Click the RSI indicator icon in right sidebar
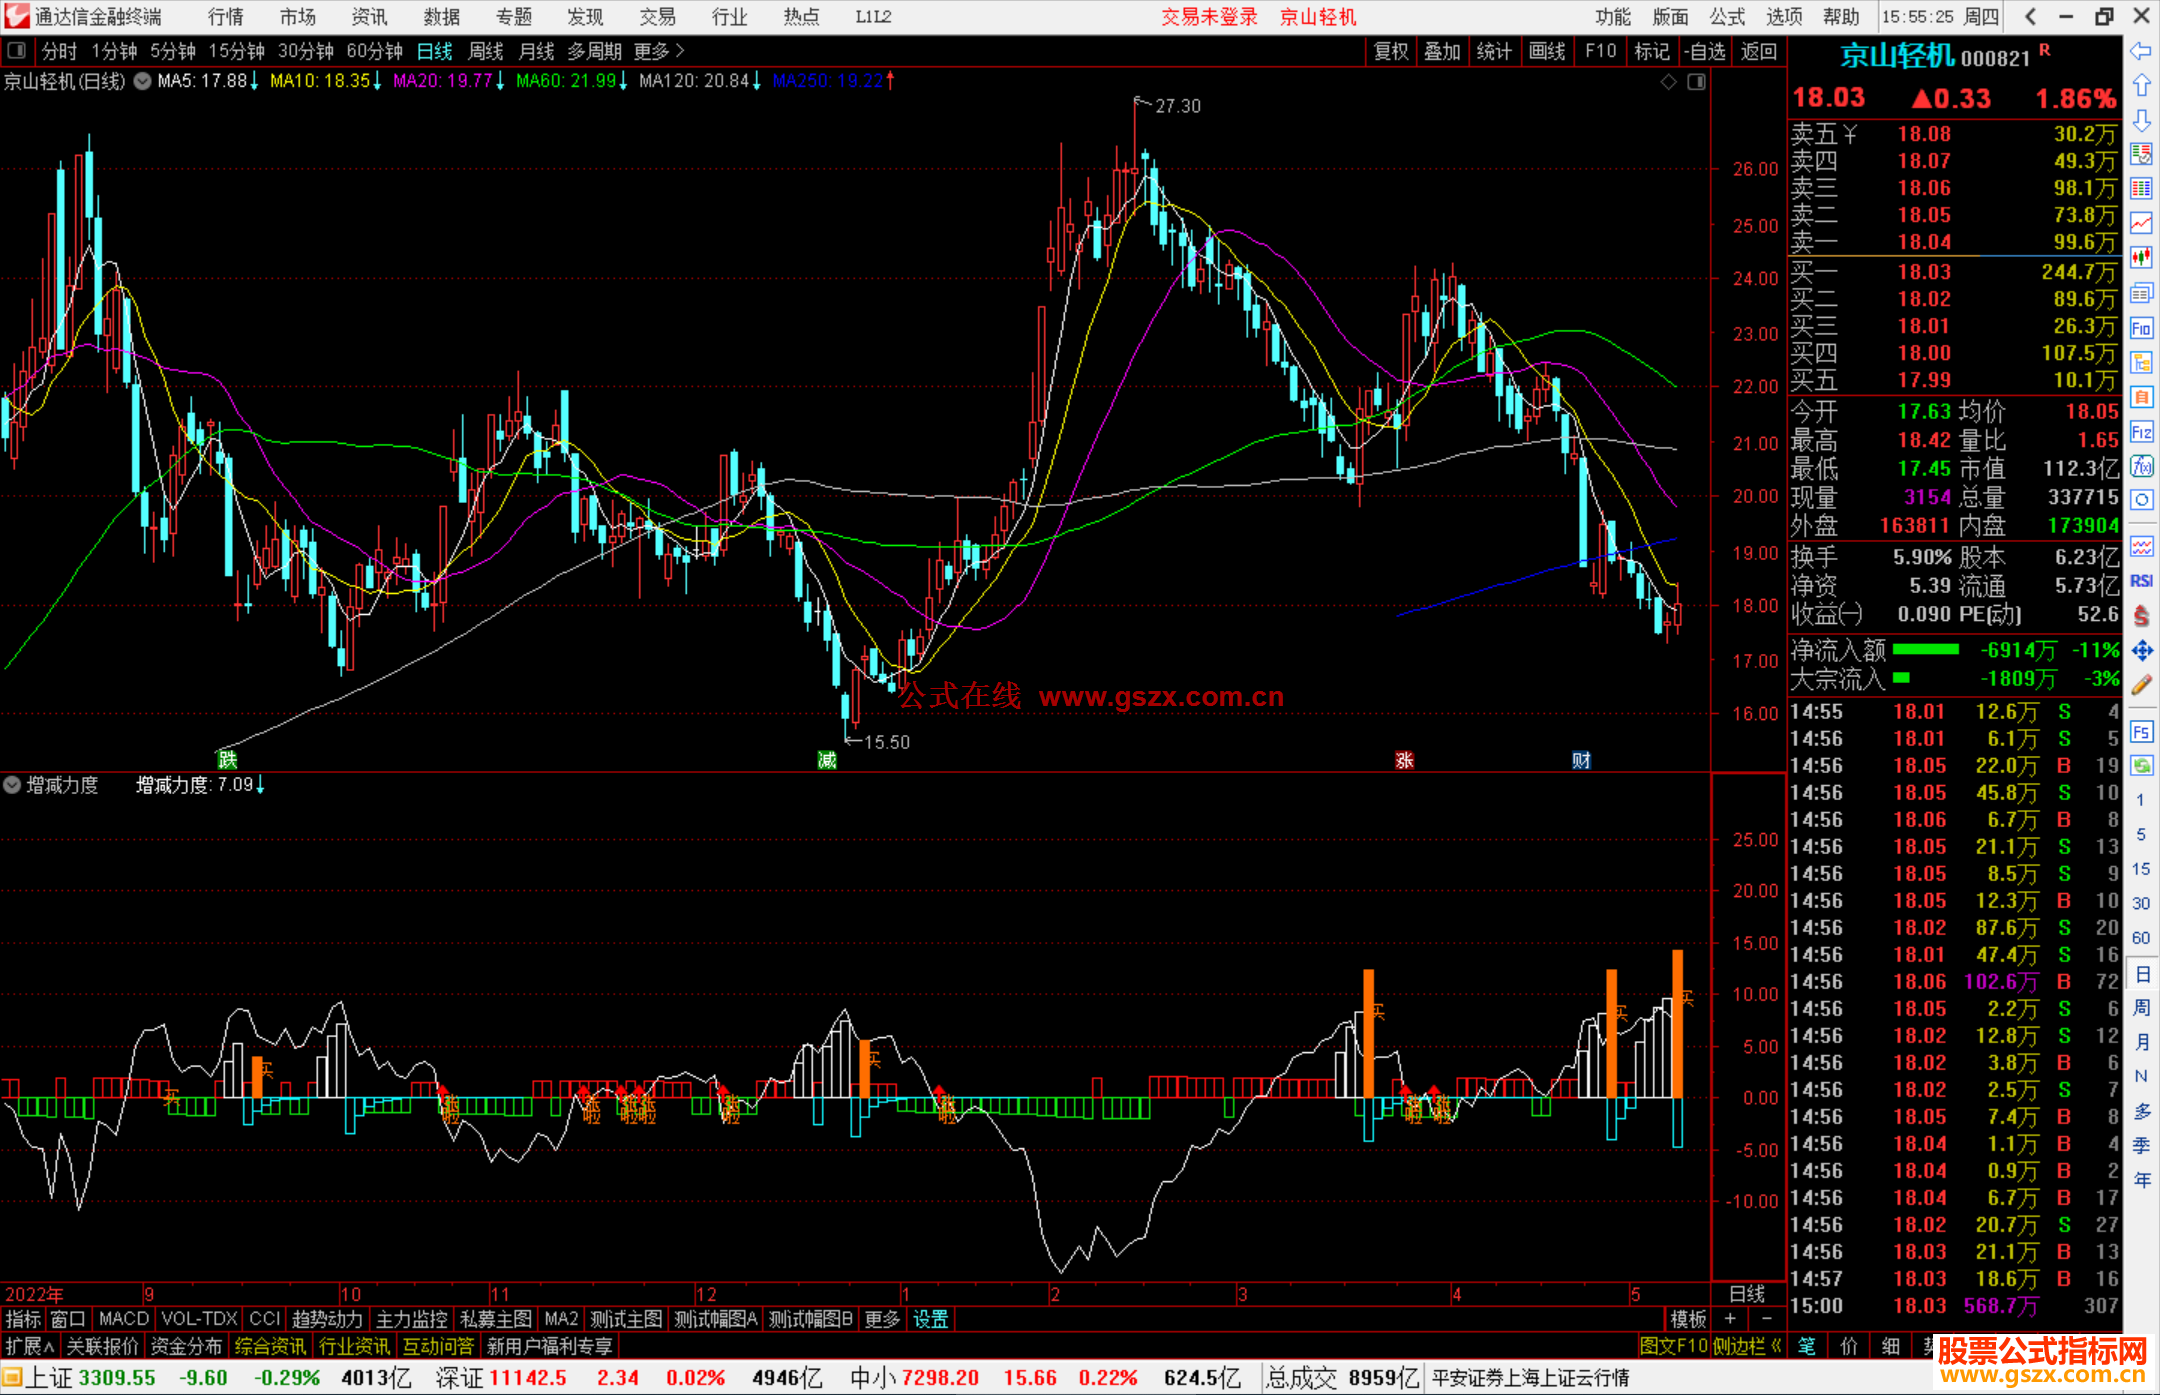The height and width of the screenshot is (1395, 2160). tap(2141, 581)
